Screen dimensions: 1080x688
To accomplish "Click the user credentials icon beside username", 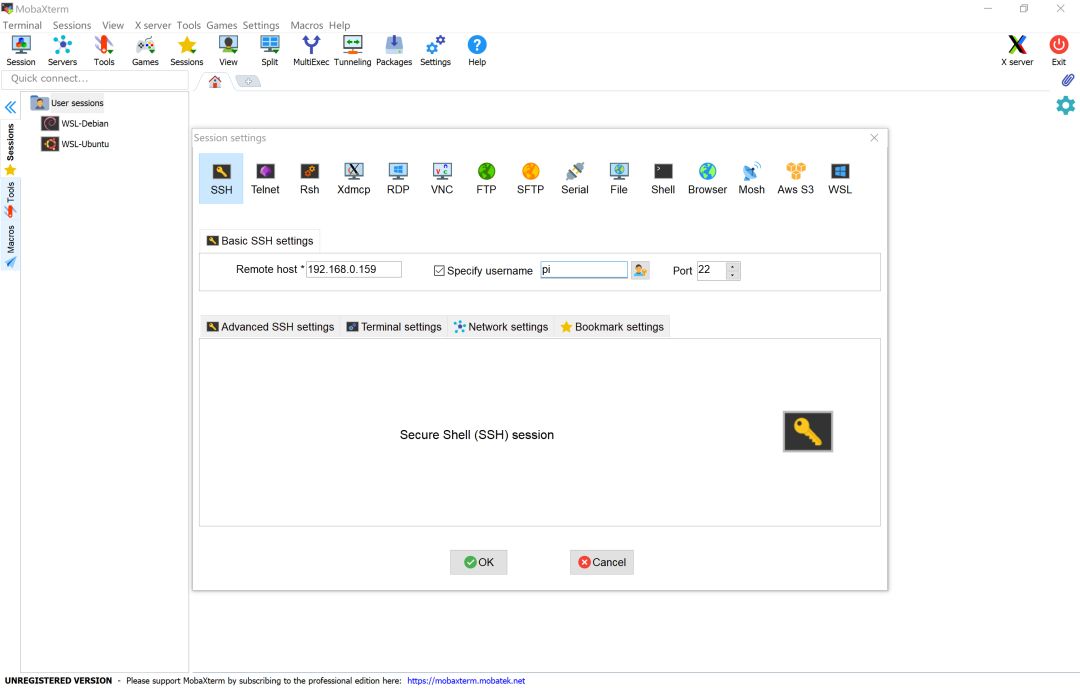I will click(641, 270).
